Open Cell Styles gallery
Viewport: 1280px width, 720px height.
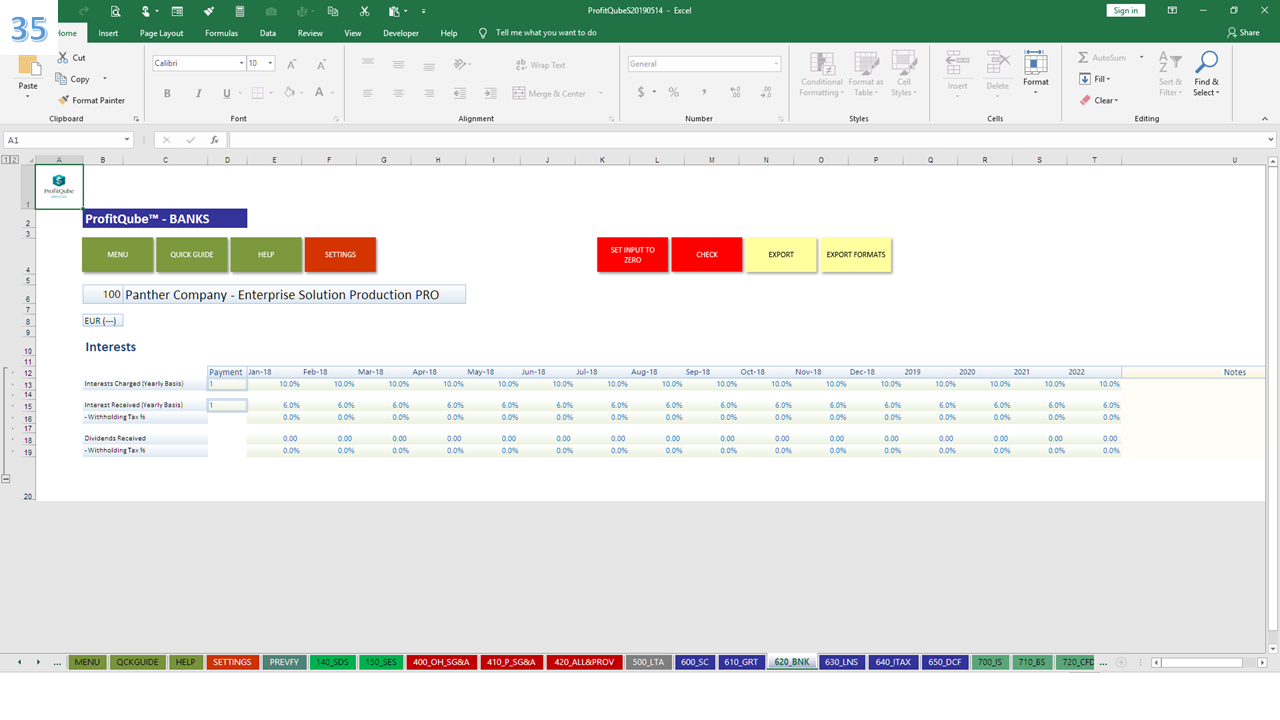coord(903,74)
